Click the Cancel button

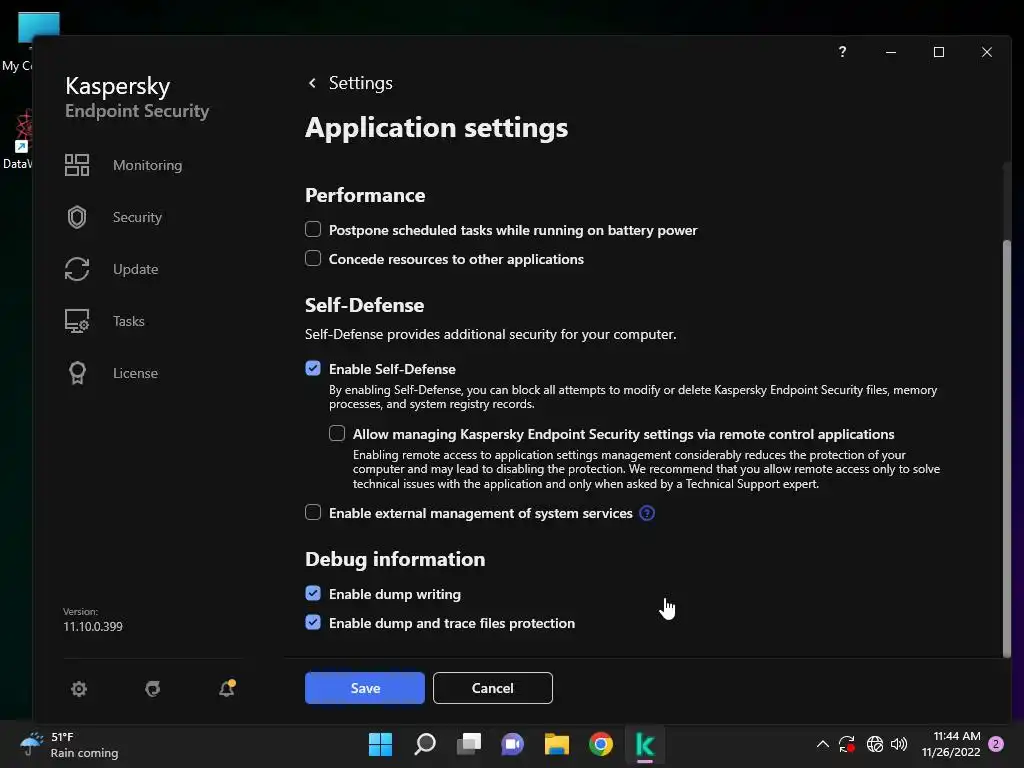(492, 688)
